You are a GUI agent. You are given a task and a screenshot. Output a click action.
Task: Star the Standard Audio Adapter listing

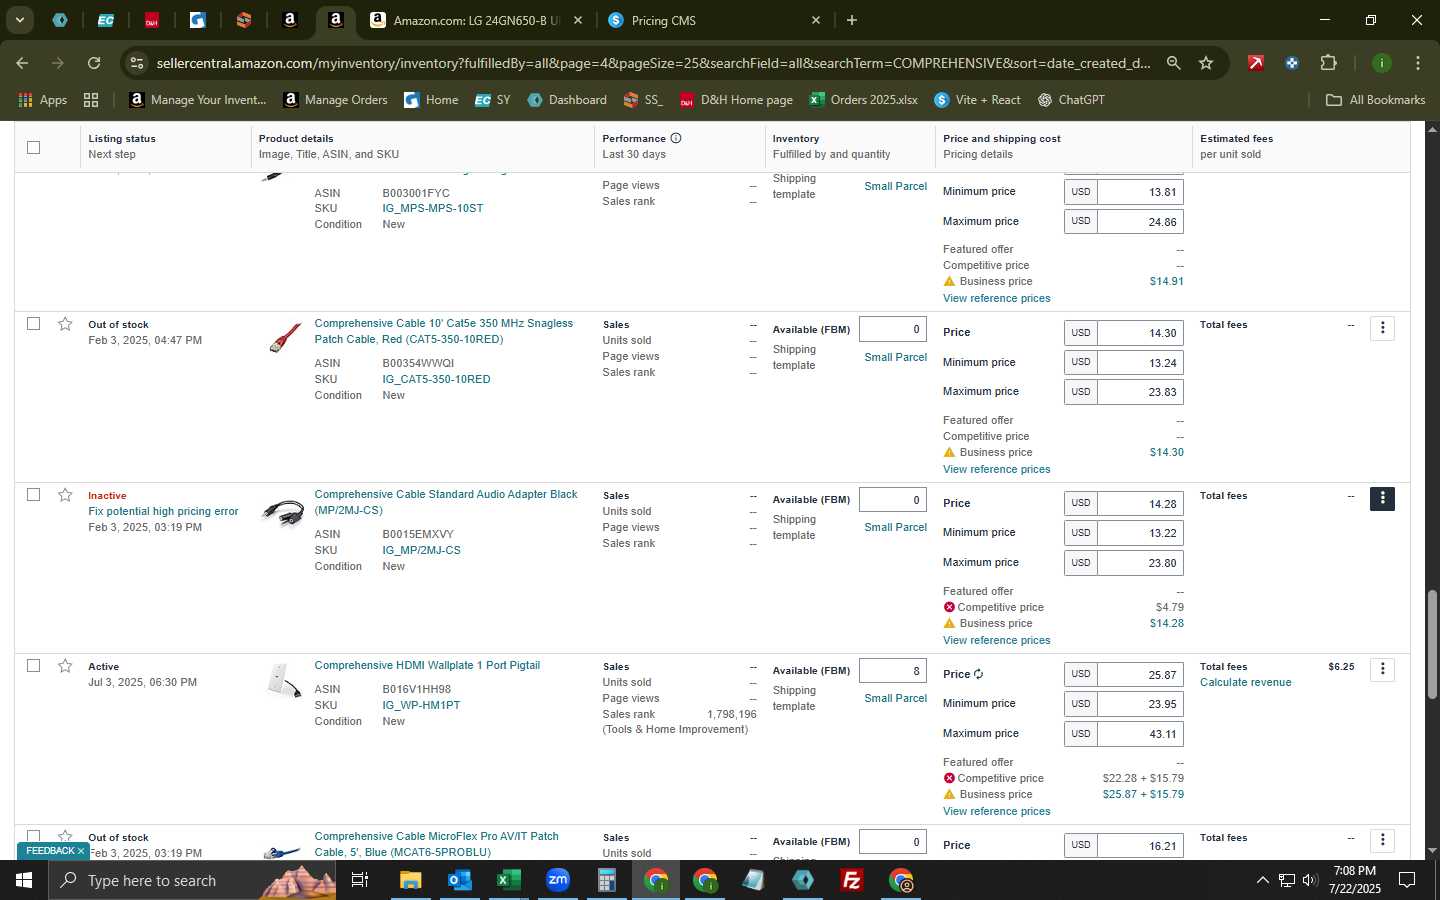click(65, 495)
